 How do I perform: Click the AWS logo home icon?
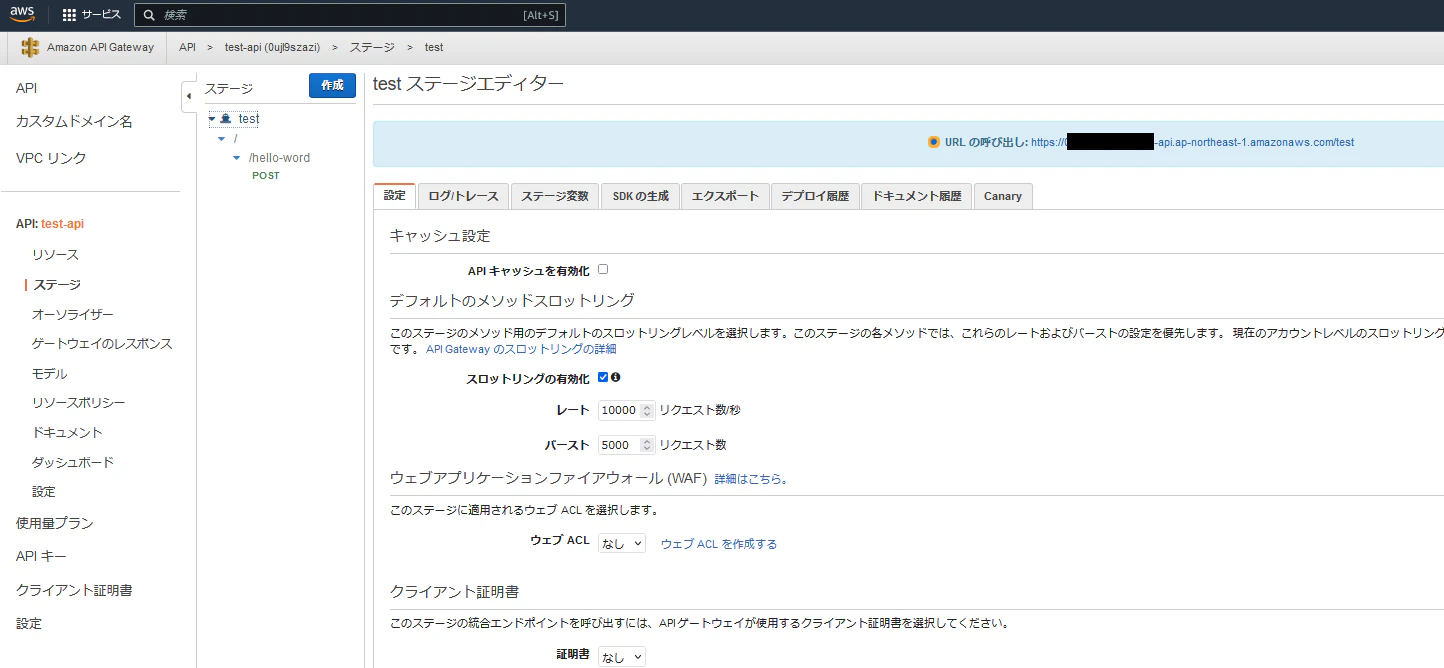[x=22, y=14]
